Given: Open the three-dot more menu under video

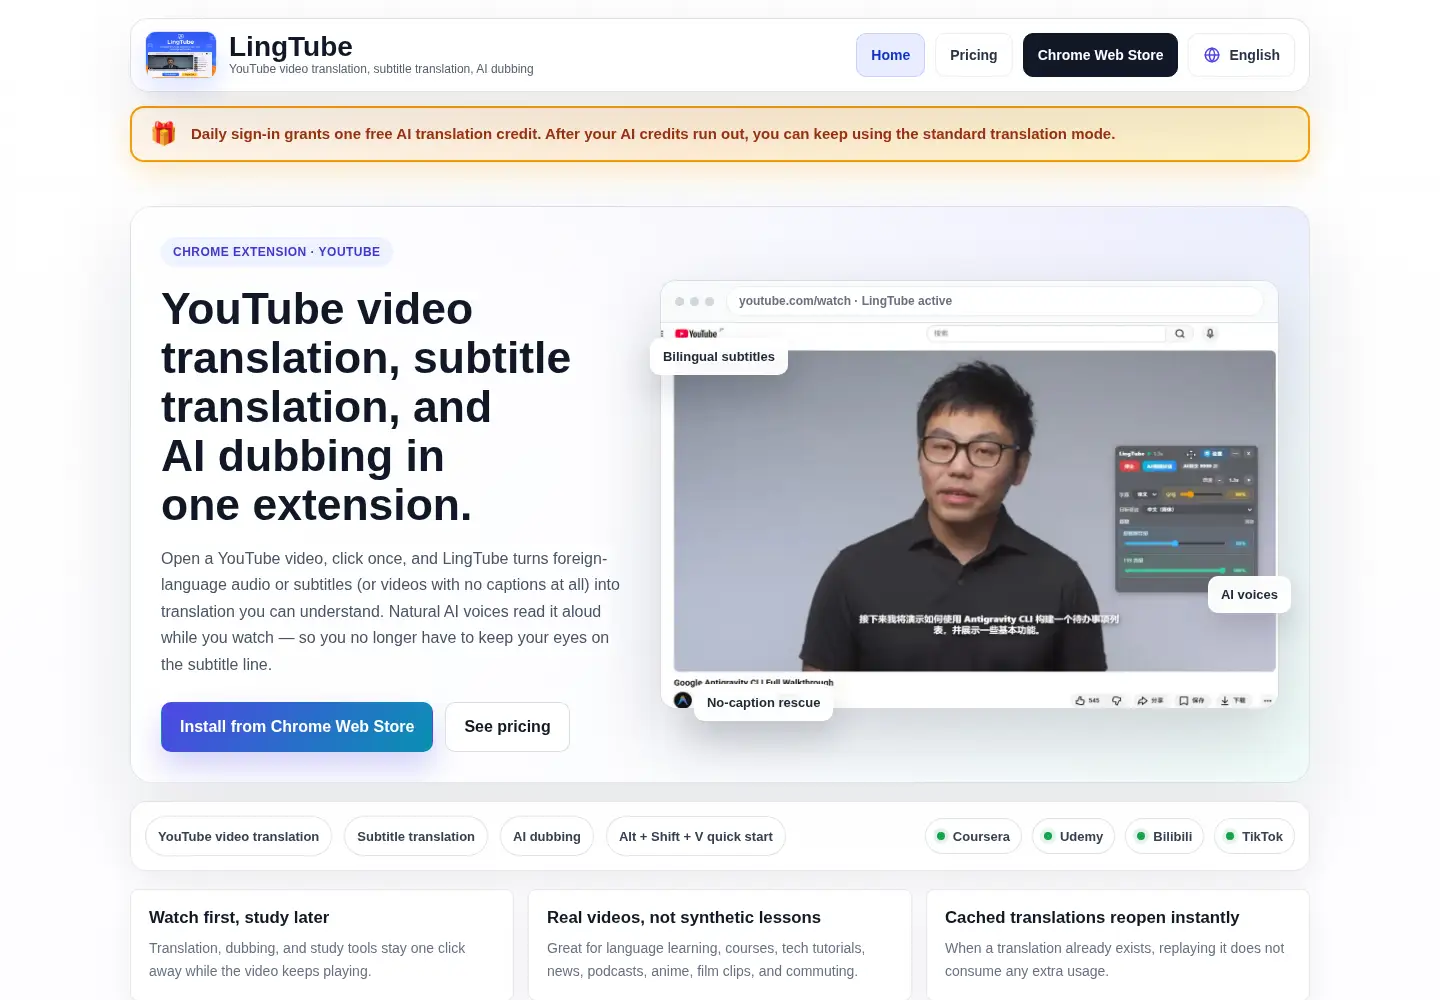Looking at the screenshot, I should click(x=1268, y=701).
